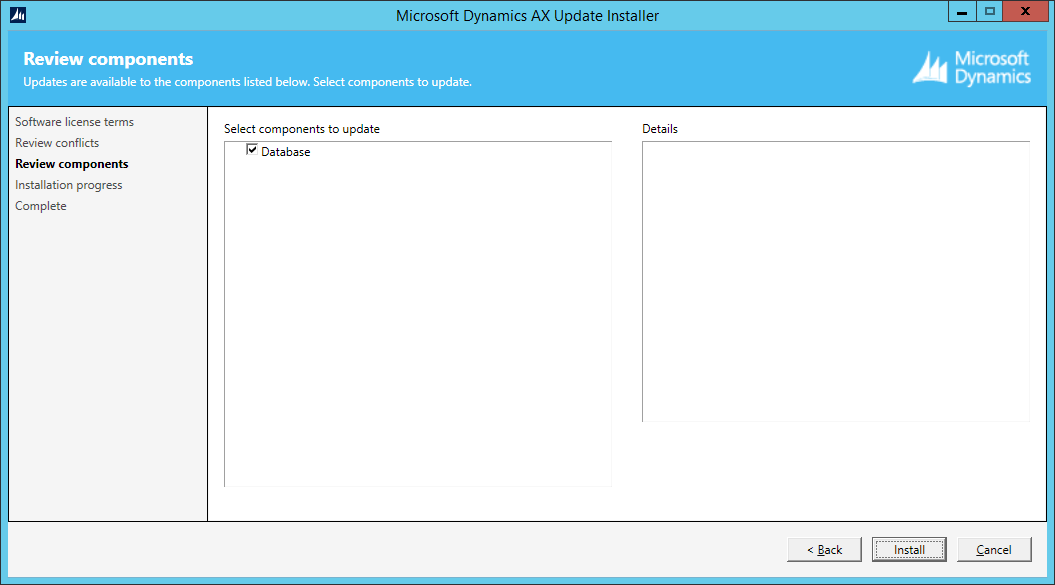Open the Review conflicts step
The height and width of the screenshot is (585, 1055).
pyautogui.click(x=57, y=143)
